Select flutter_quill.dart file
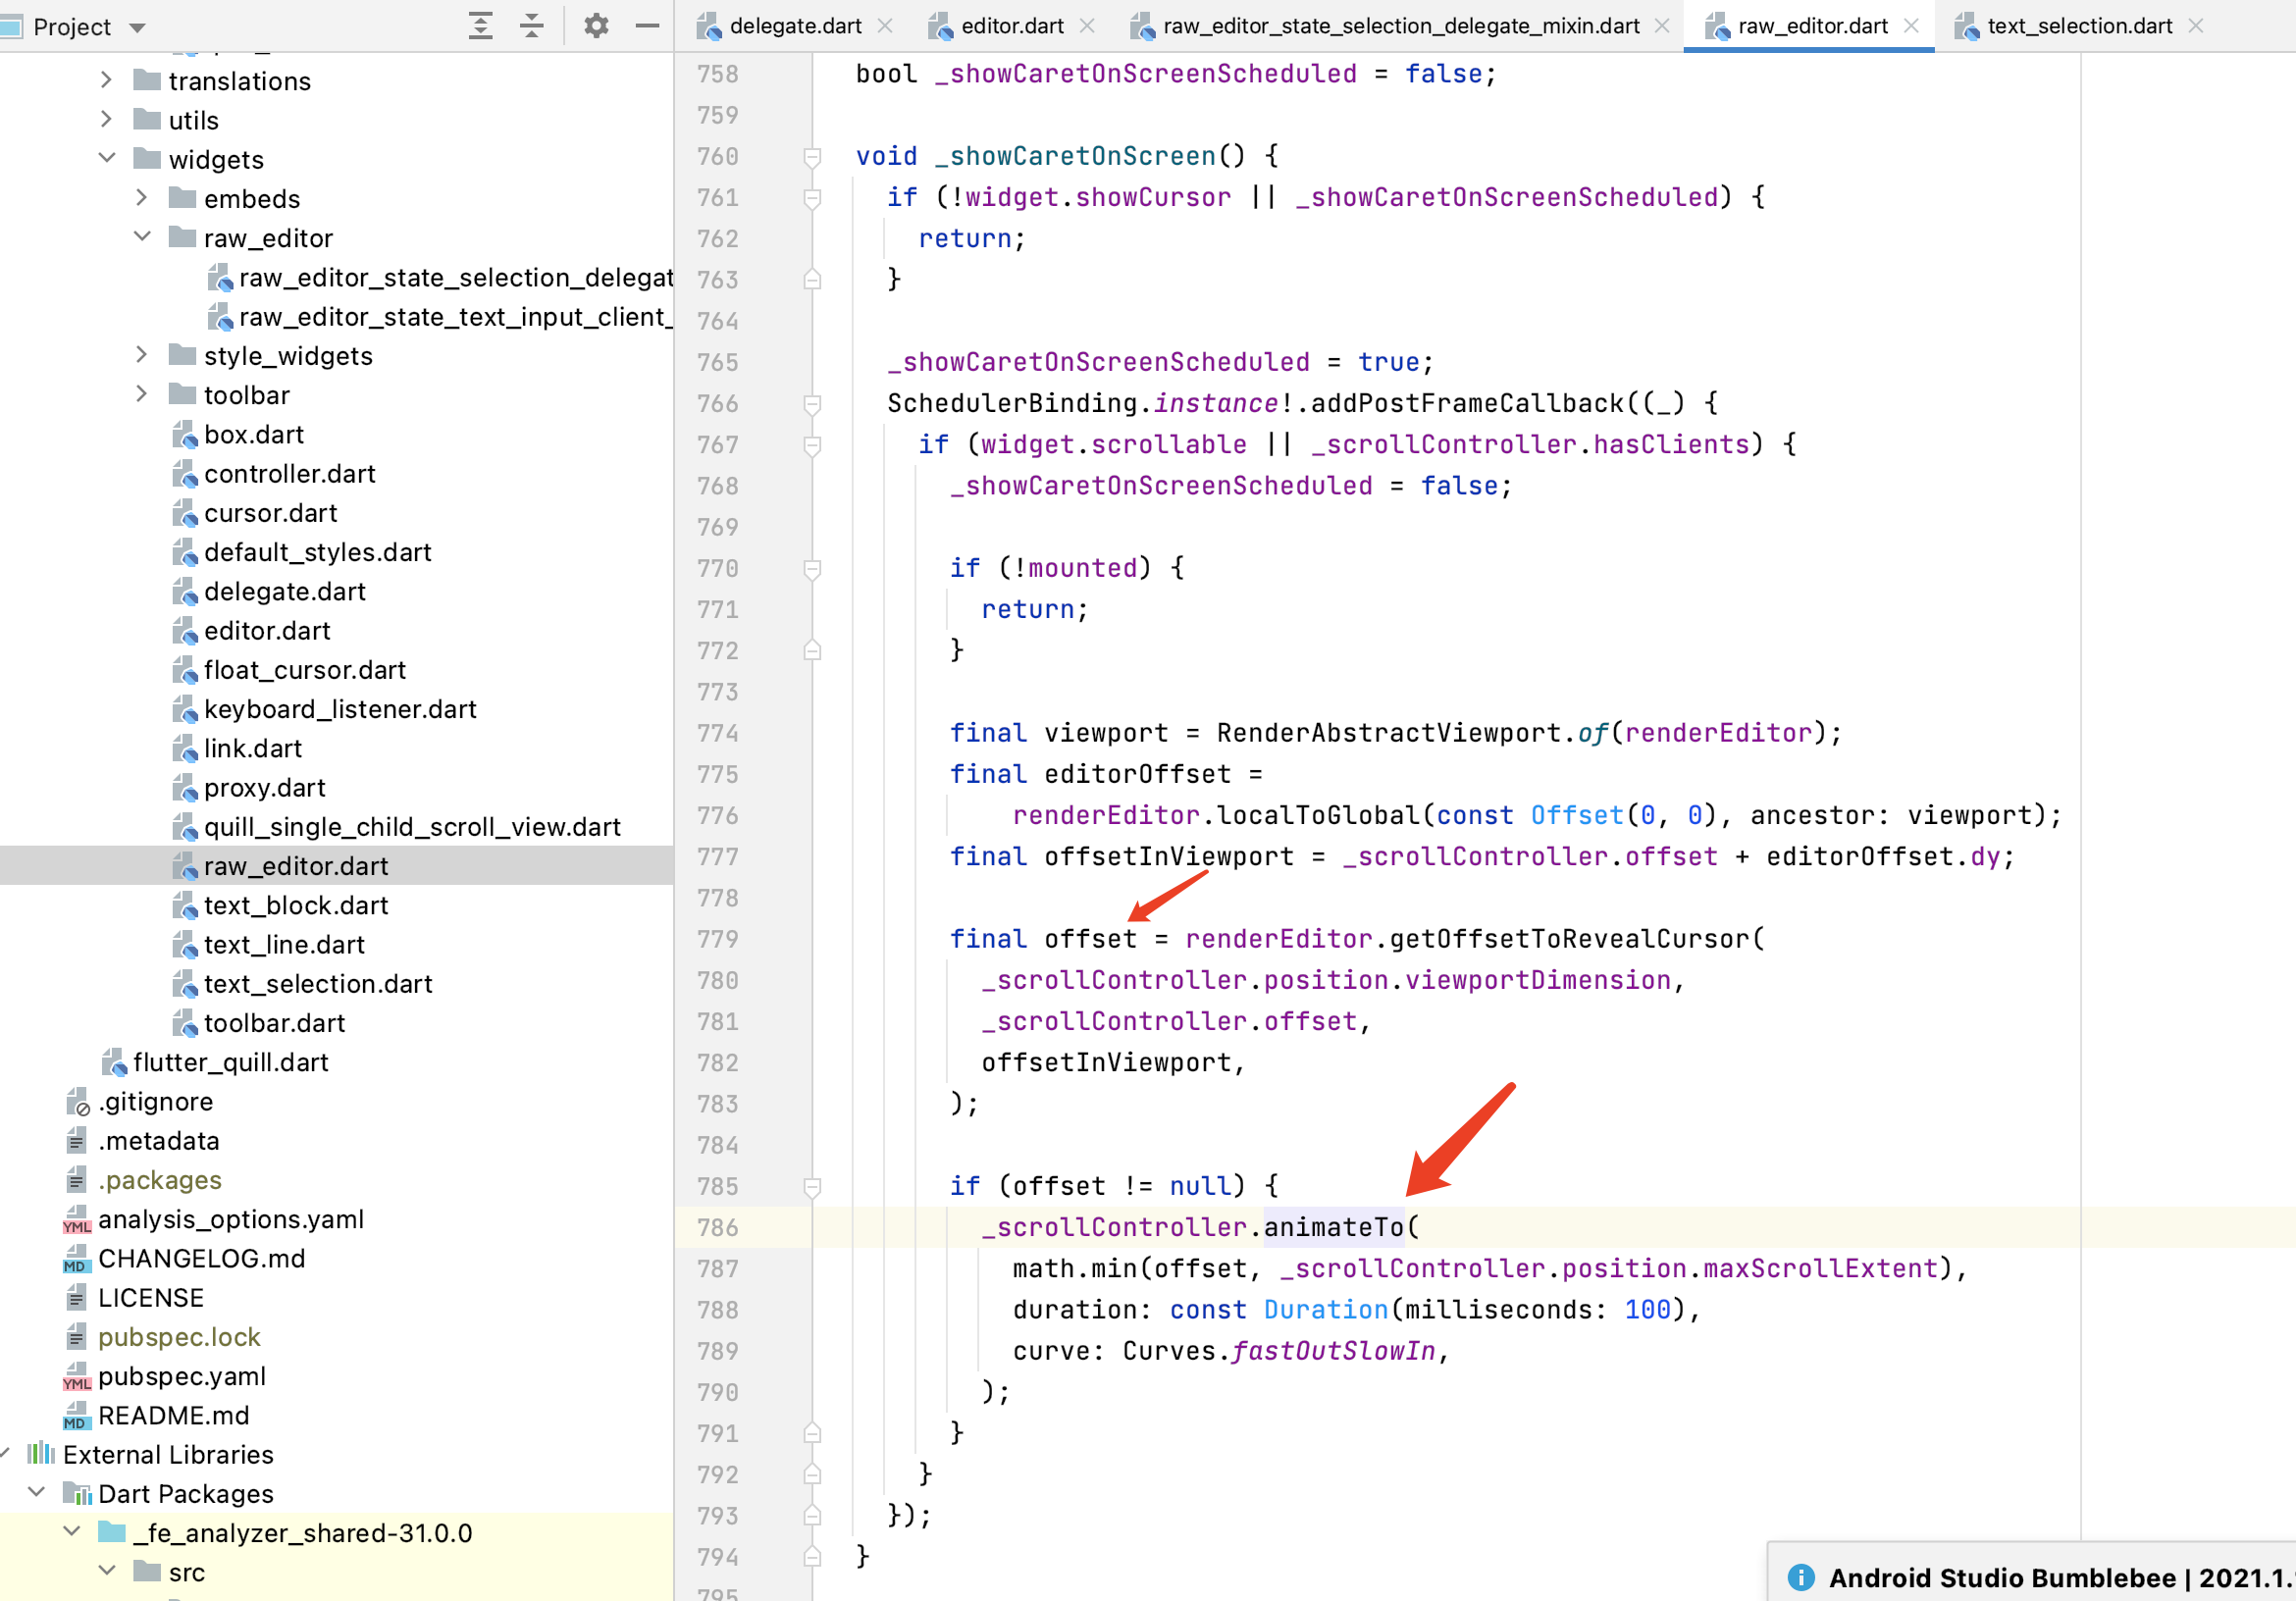2296x1601 pixels. (230, 1061)
